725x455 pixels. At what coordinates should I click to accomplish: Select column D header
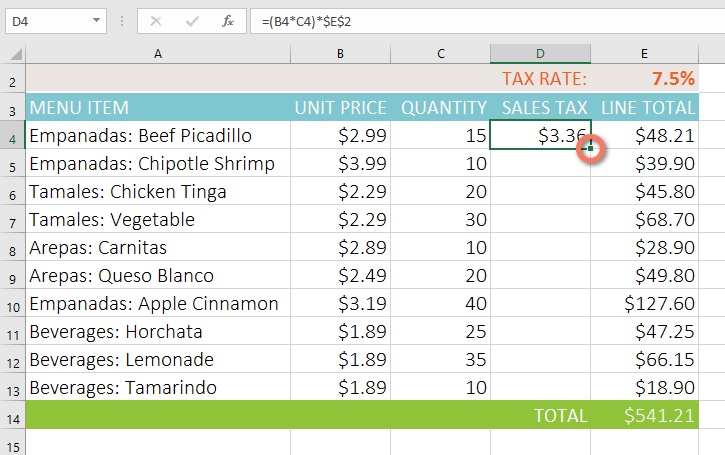pyautogui.click(x=540, y=53)
